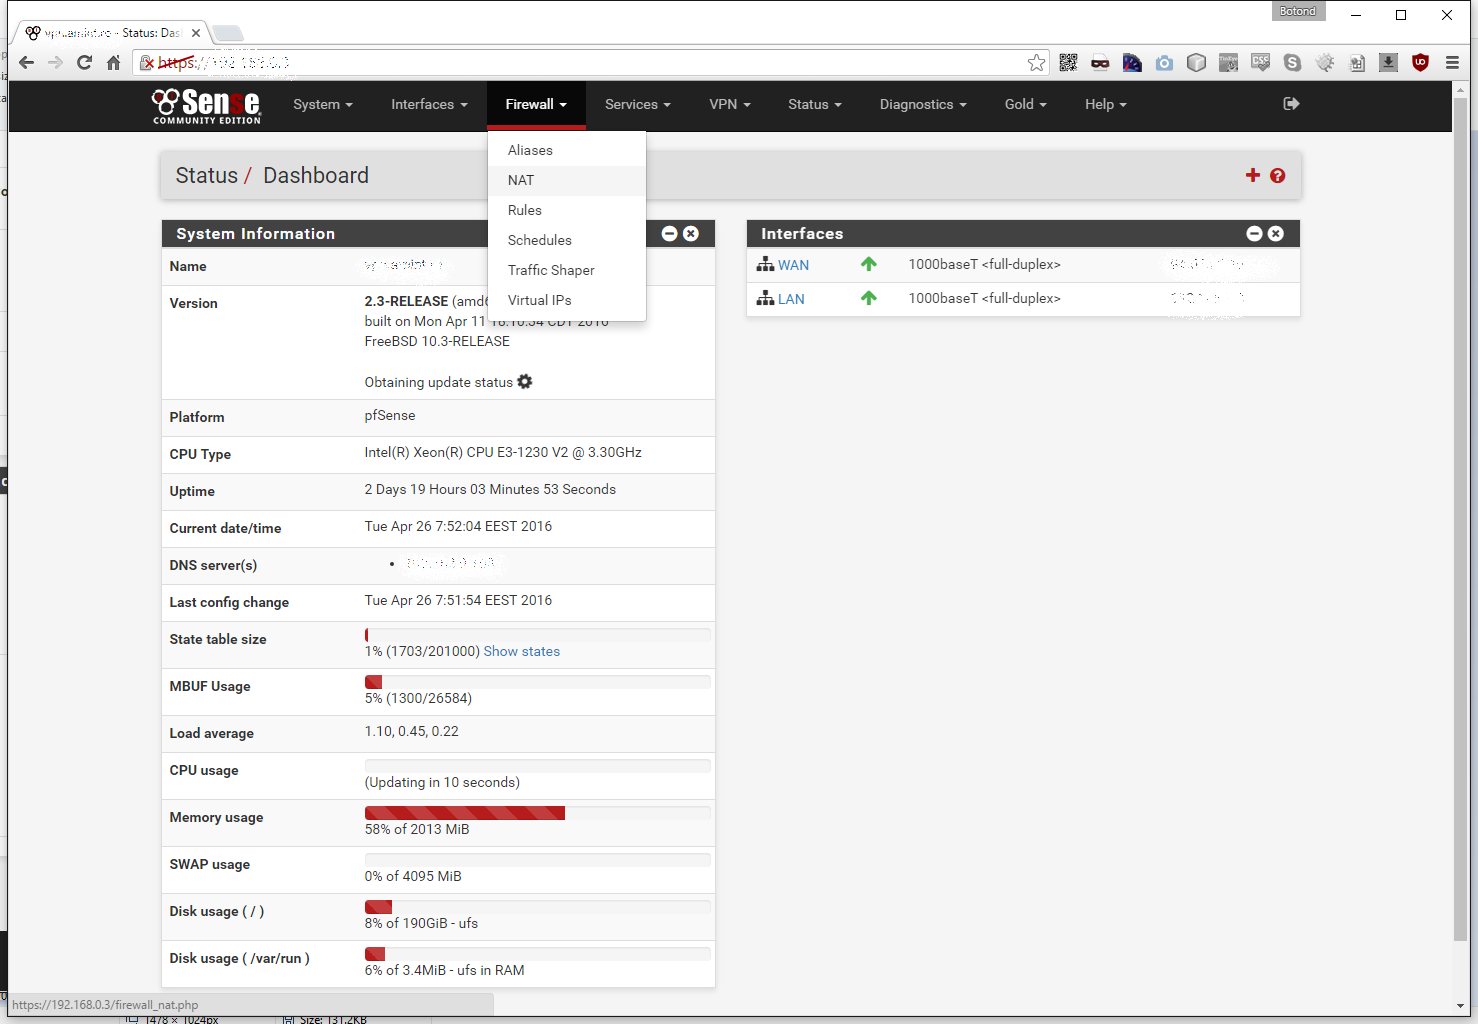The width and height of the screenshot is (1478, 1024).
Task: Expand the Status menu
Action: click(x=815, y=105)
